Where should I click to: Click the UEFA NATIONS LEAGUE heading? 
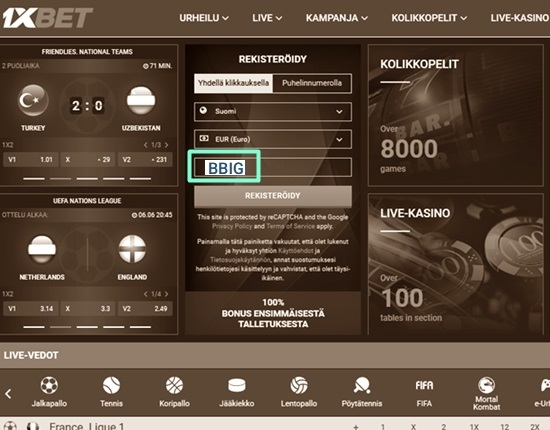[x=87, y=201]
